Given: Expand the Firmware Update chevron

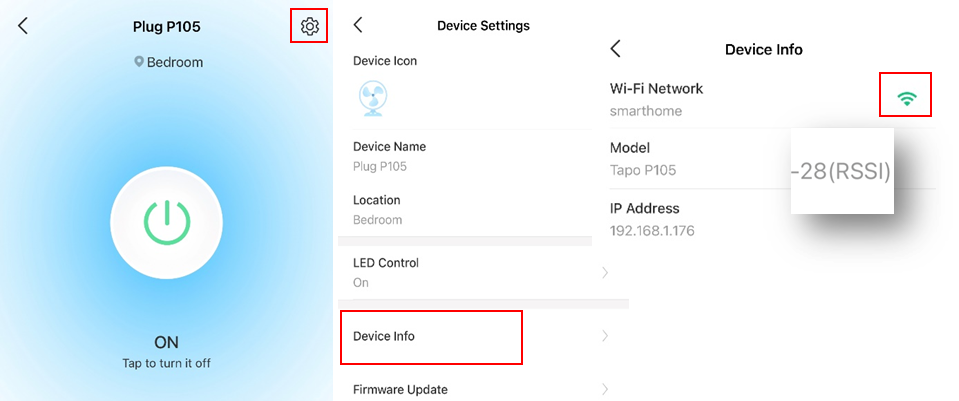Looking at the screenshot, I should [605, 389].
